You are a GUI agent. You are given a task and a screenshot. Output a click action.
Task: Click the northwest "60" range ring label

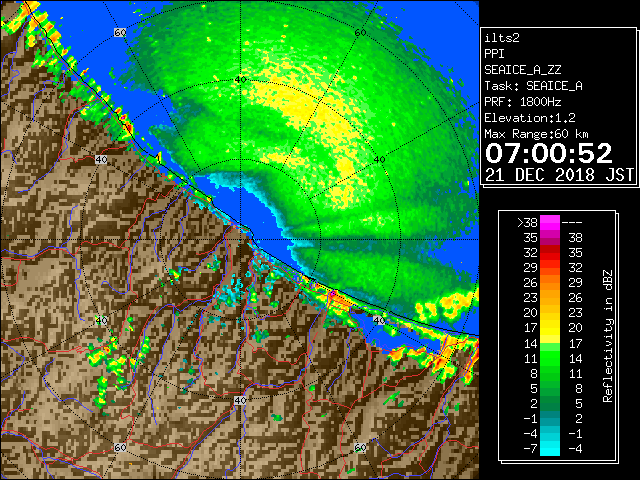[120, 33]
